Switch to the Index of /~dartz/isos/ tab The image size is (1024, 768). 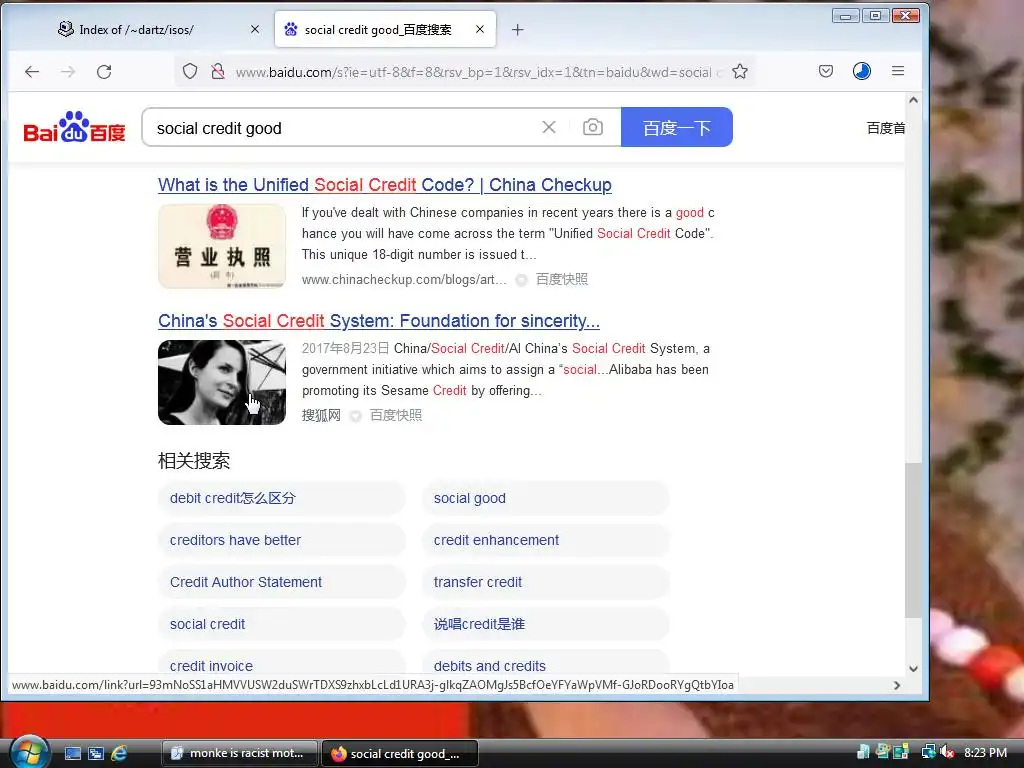point(136,29)
